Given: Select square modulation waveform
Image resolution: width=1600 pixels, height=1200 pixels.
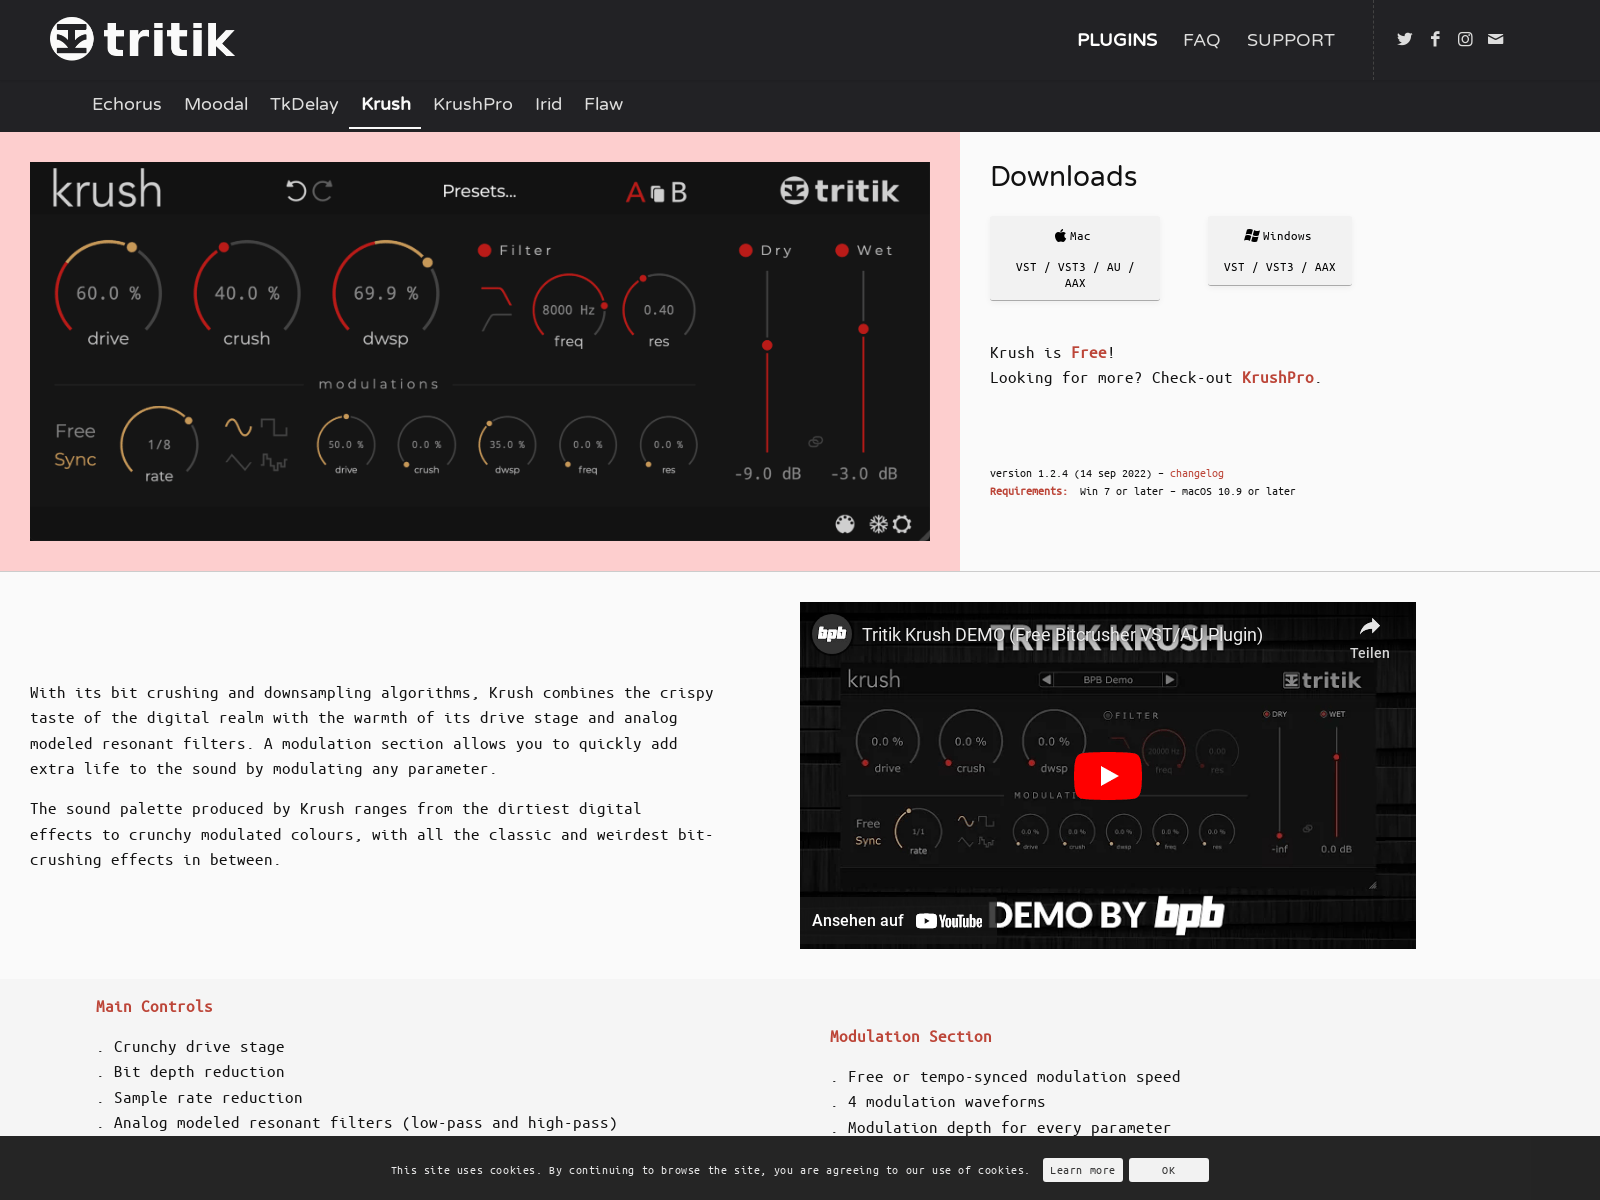Looking at the screenshot, I should tap(274, 427).
